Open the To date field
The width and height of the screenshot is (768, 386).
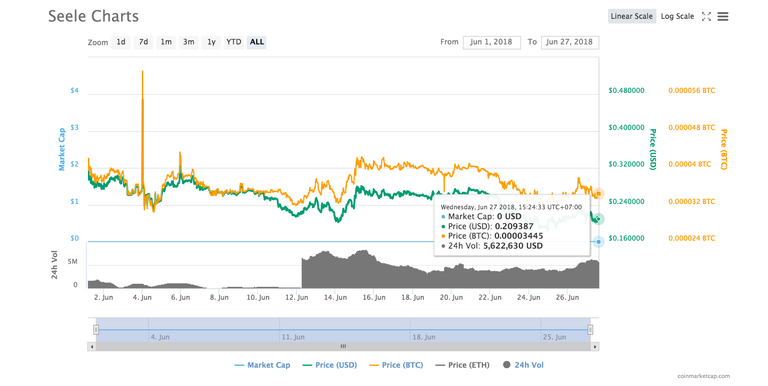click(570, 42)
